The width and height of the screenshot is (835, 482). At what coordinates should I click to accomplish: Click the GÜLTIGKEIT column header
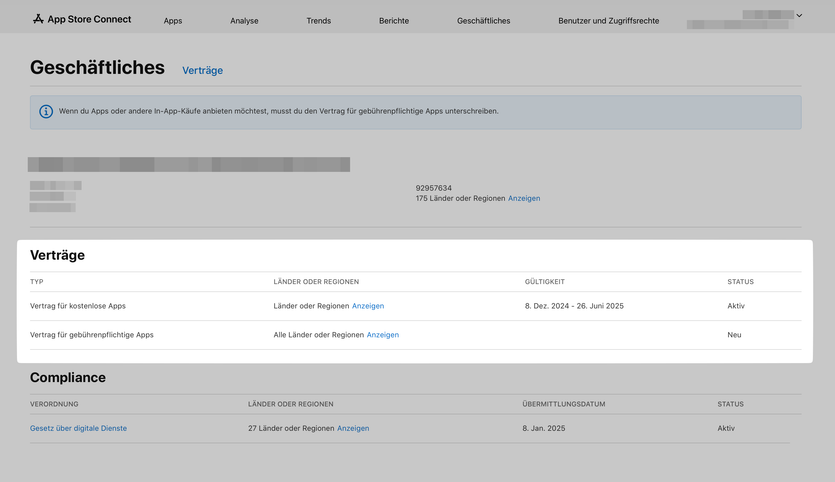point(544,282)
